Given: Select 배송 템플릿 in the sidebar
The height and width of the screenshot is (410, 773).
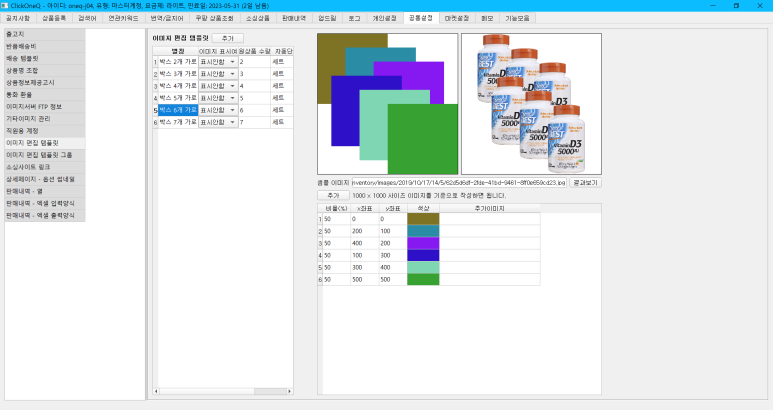Looking at the screenshot, I should (x=45, y=58).
